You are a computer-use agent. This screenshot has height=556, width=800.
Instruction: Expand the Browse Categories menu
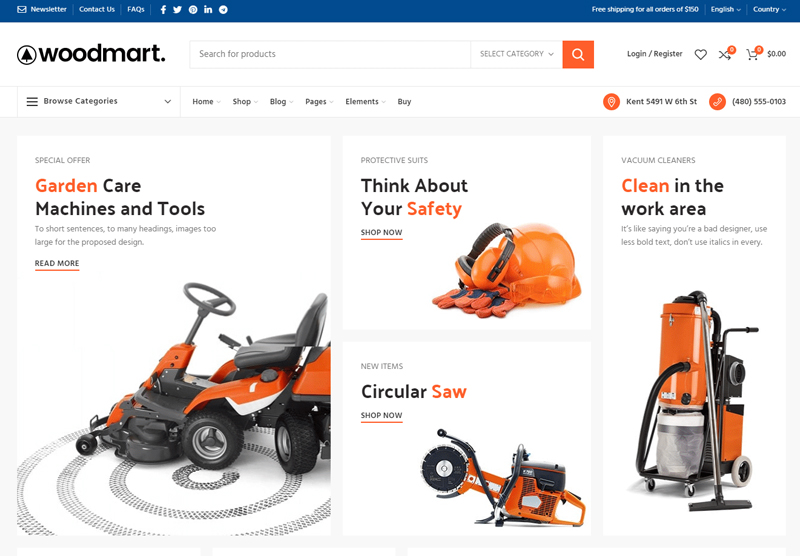(98, 101)
